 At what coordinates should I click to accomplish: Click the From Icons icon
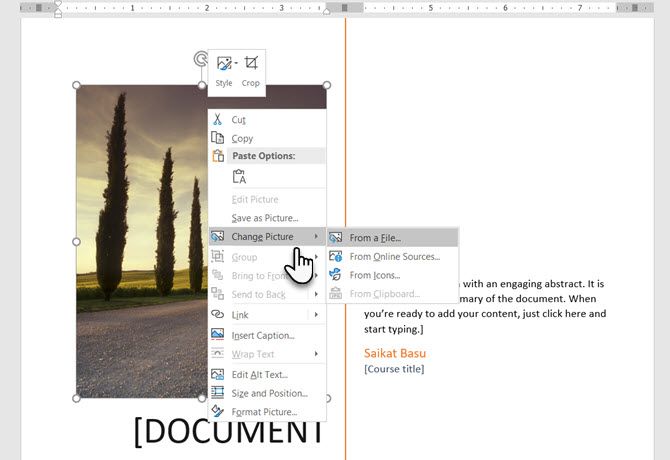click(x=335, y=275)
